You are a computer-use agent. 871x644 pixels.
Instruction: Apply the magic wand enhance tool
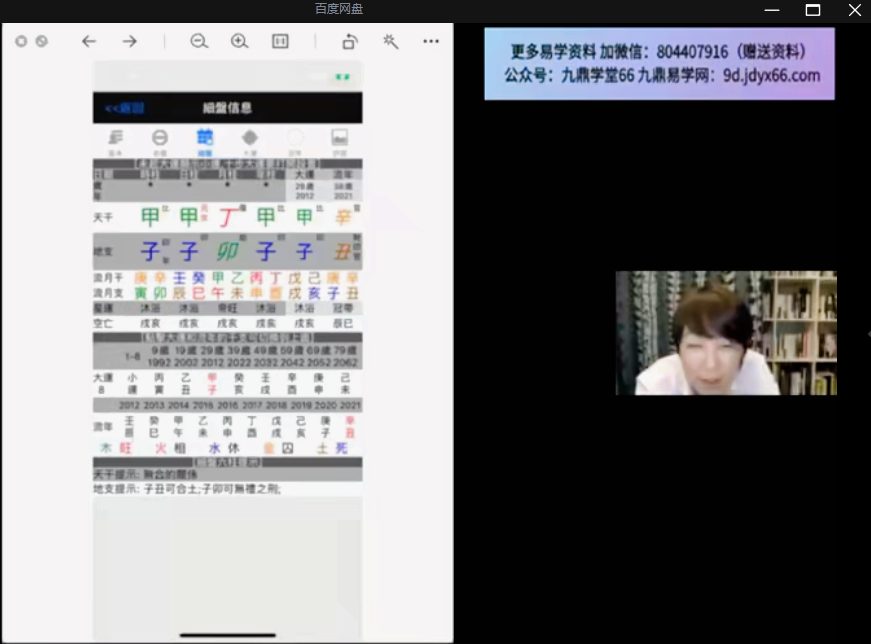coord(391,41)
